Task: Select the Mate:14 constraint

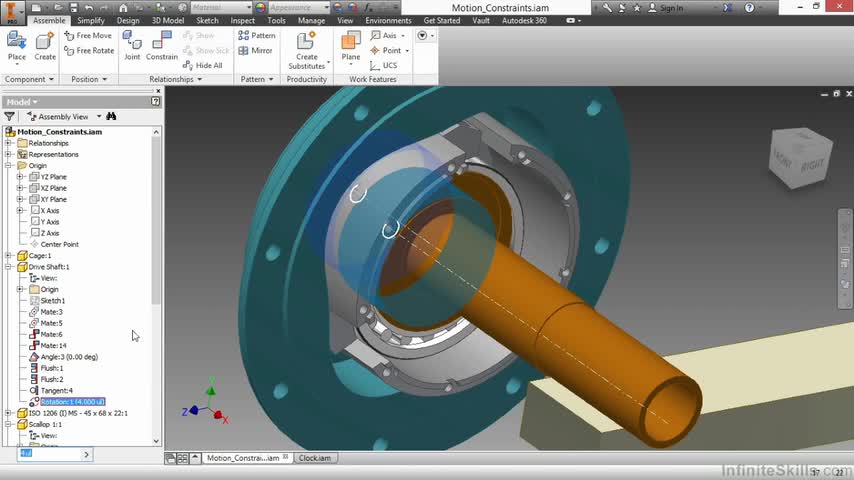Action: tap(53, 345)
